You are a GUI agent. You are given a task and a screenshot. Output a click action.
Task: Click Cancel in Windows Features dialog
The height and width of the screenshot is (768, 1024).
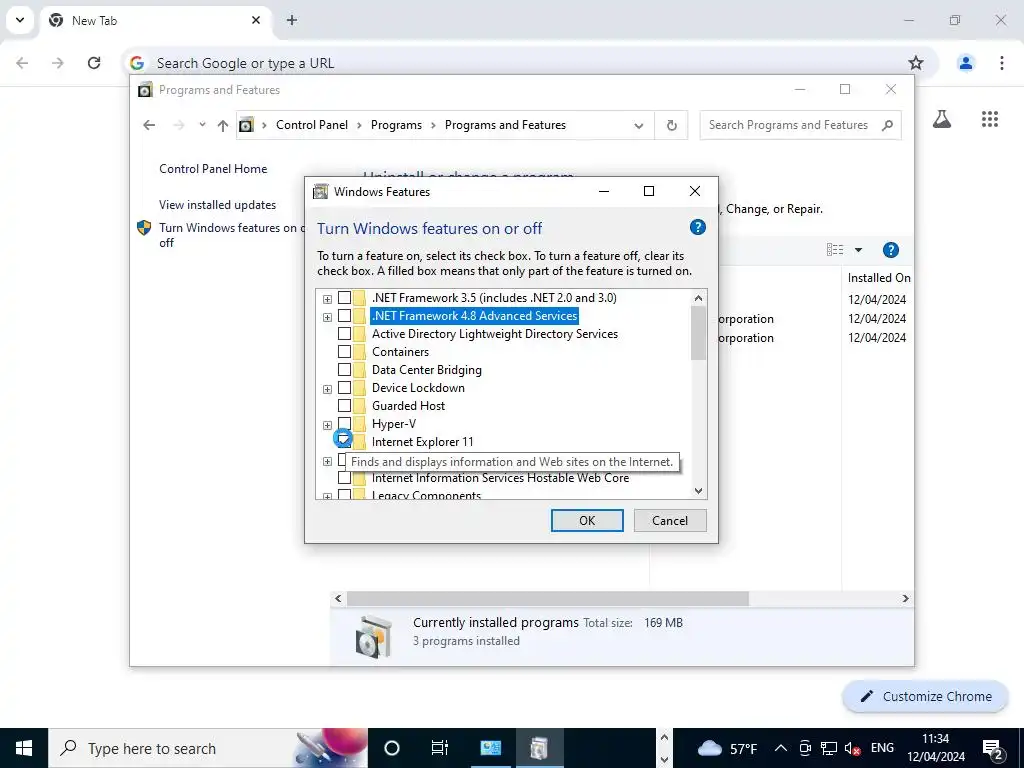[670, 520]
